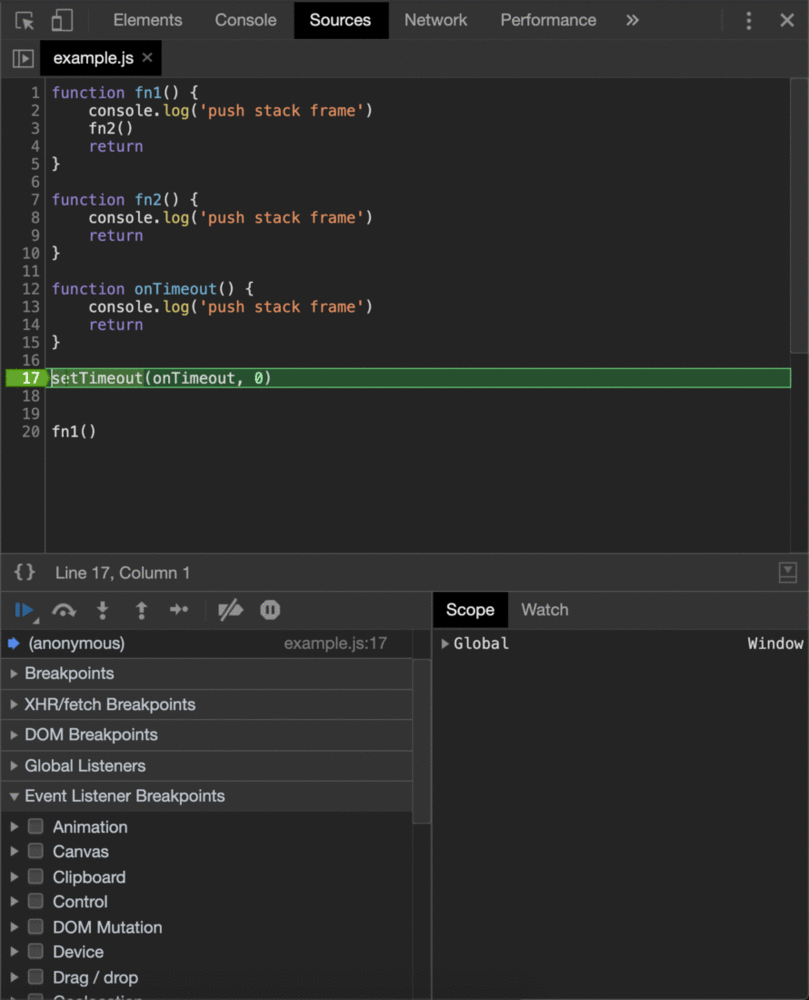Click the debugger sidebar vertical scrollbar
The width and height of the screenshot is (809, 1000).
(421, 742)
